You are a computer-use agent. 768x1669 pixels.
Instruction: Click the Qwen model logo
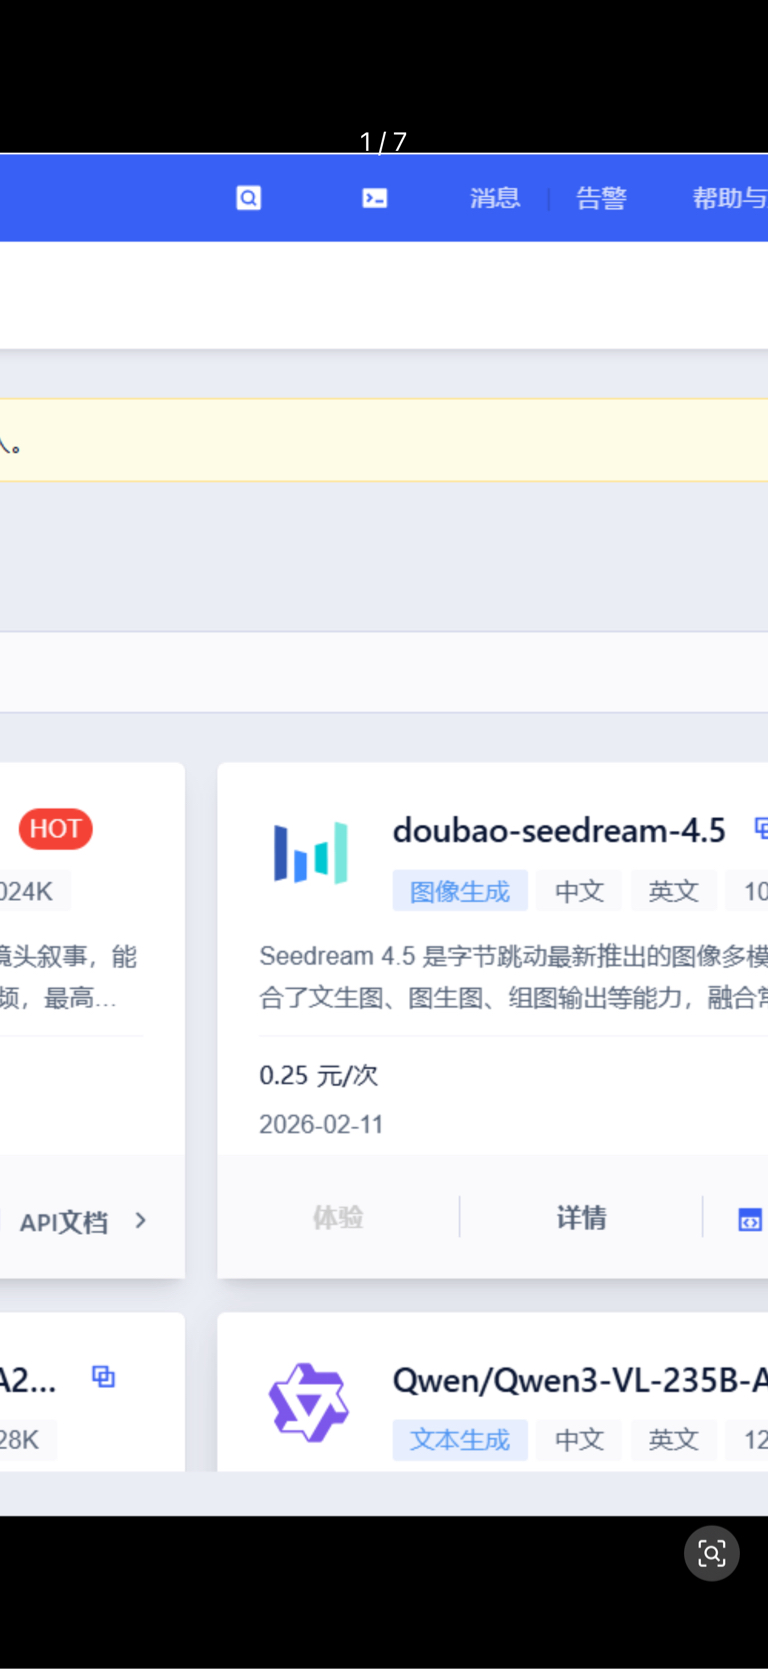(x=309, y=1402)
